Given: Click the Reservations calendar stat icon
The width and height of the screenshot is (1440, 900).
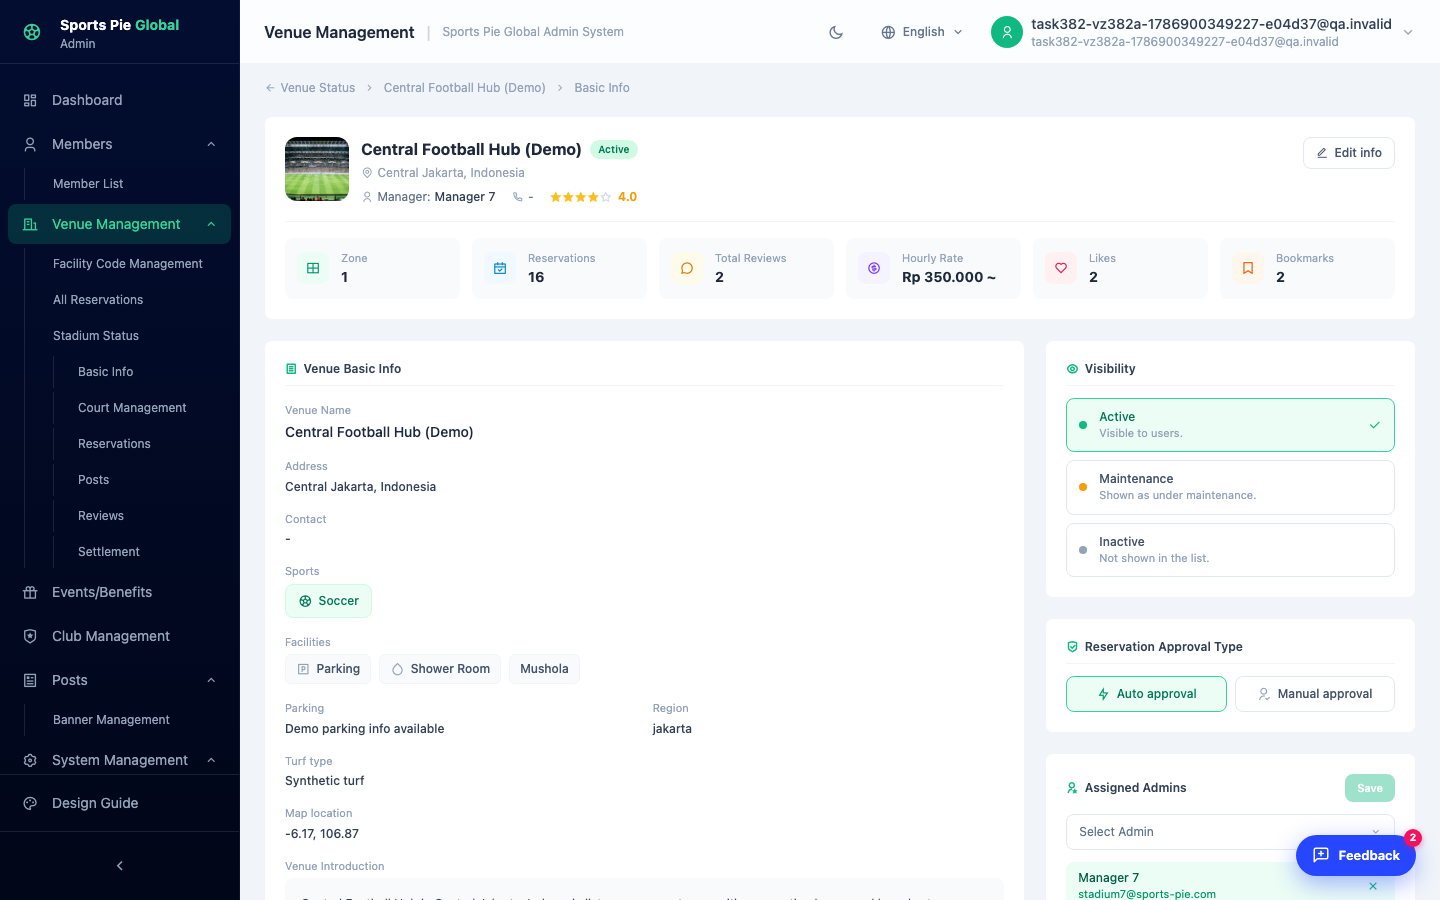Looking at the screenshot, I should pos(500,268).
